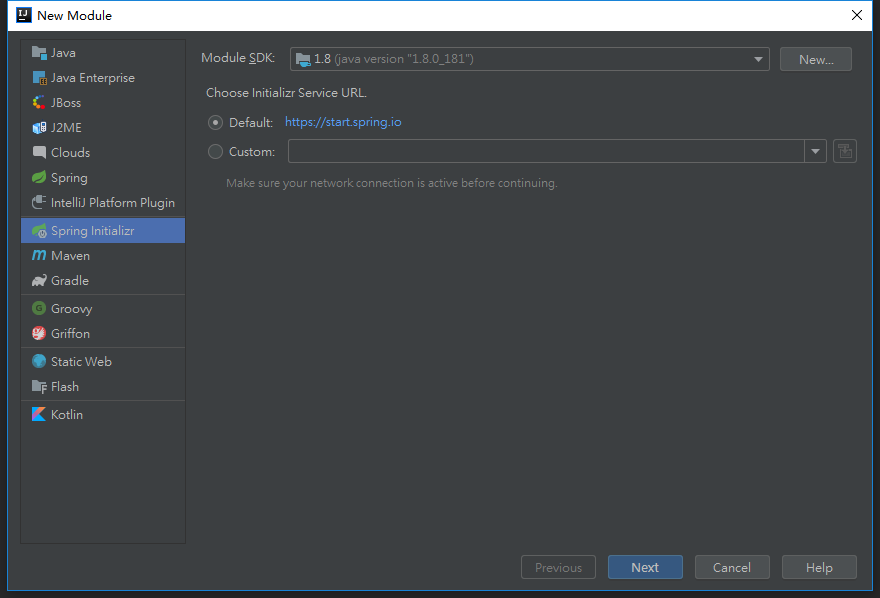Click the IntelliJ Platform Plugin icon
Image resolution: width=880 pixels, height=598 pixels.
(39, 203)
